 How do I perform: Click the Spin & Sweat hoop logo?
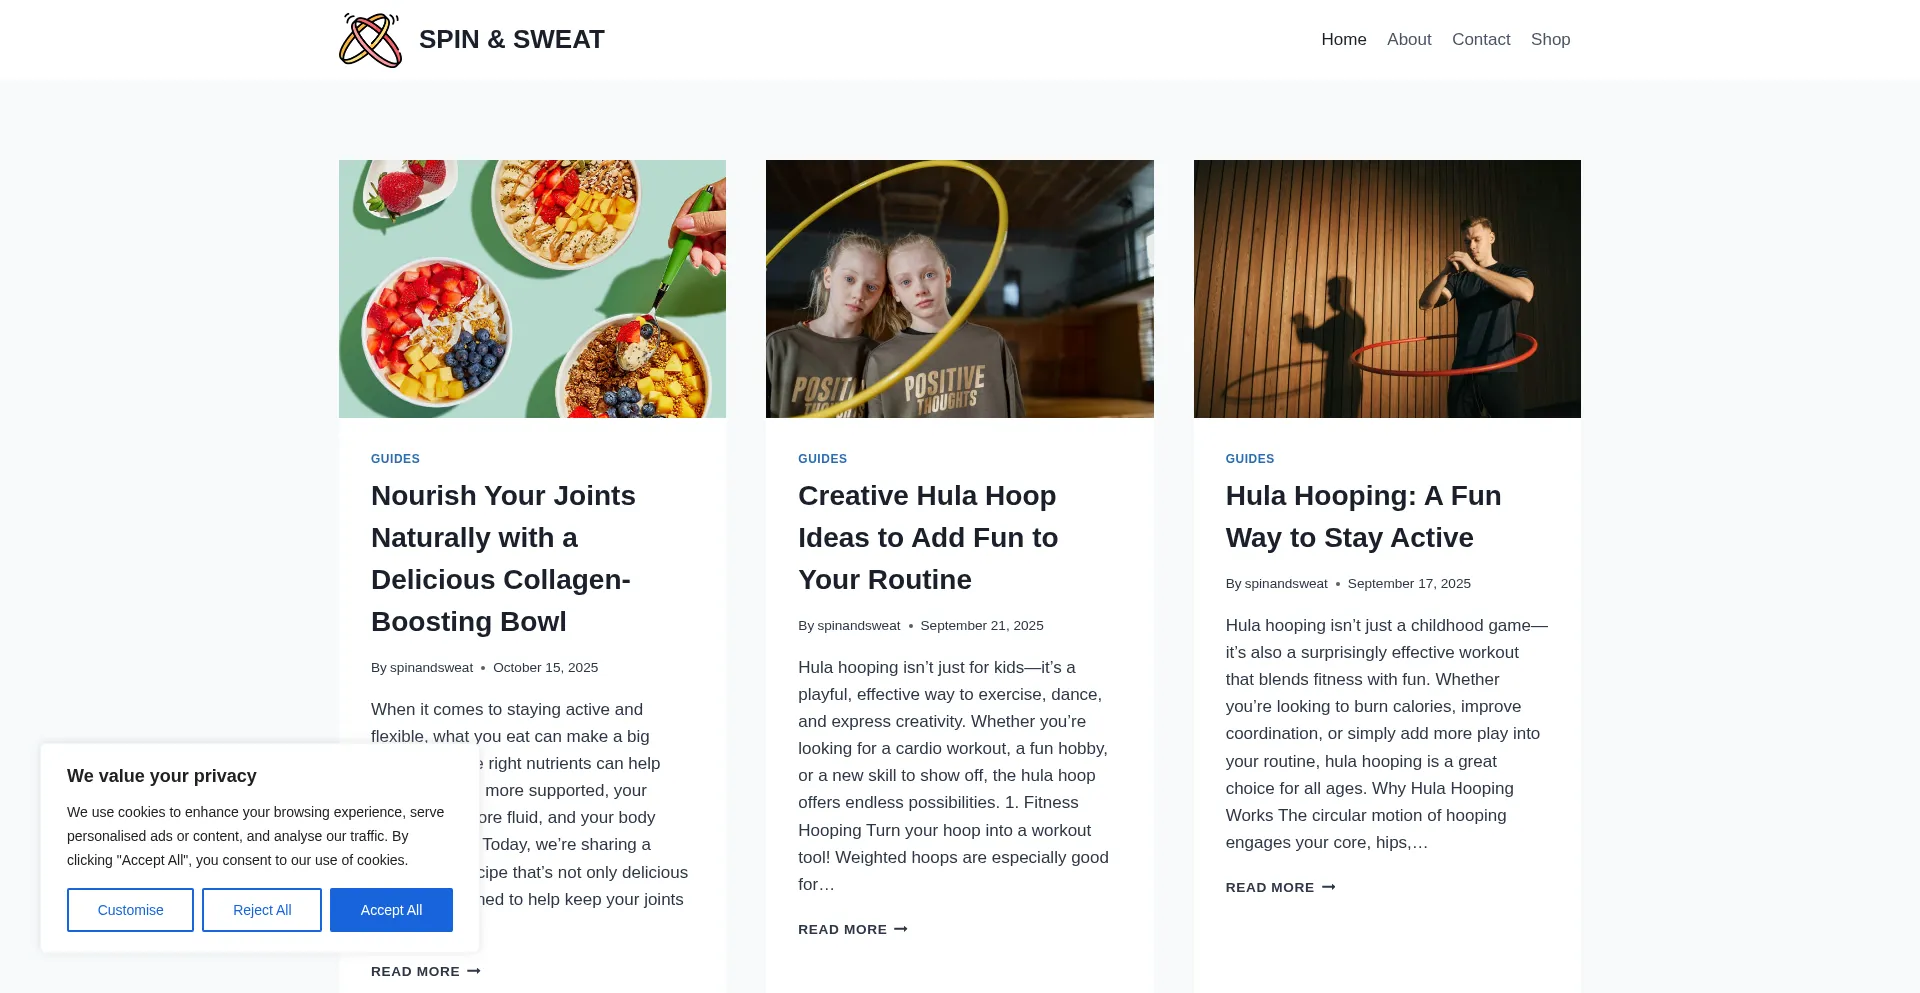370,40
